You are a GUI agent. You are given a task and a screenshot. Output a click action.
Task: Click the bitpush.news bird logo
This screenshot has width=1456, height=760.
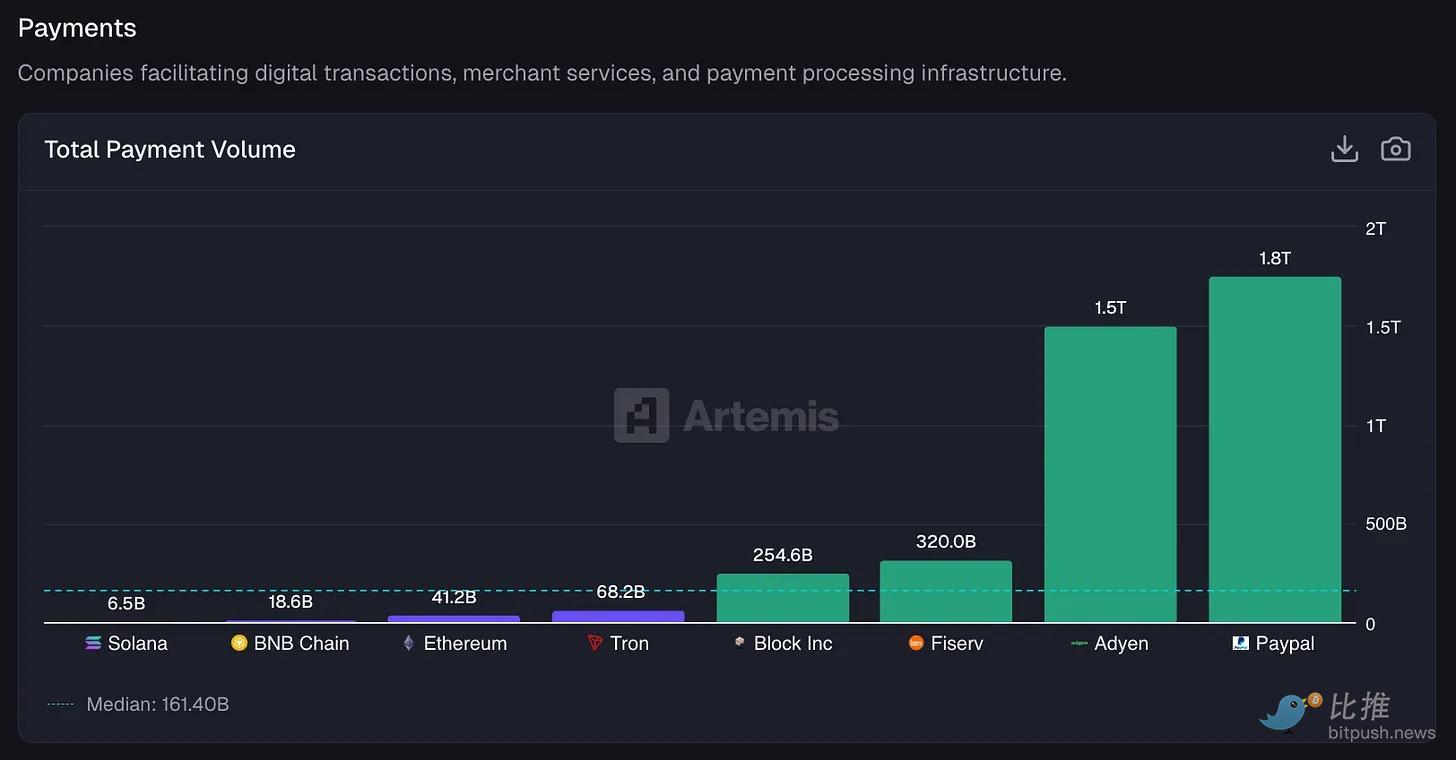tap(1283, 712)
